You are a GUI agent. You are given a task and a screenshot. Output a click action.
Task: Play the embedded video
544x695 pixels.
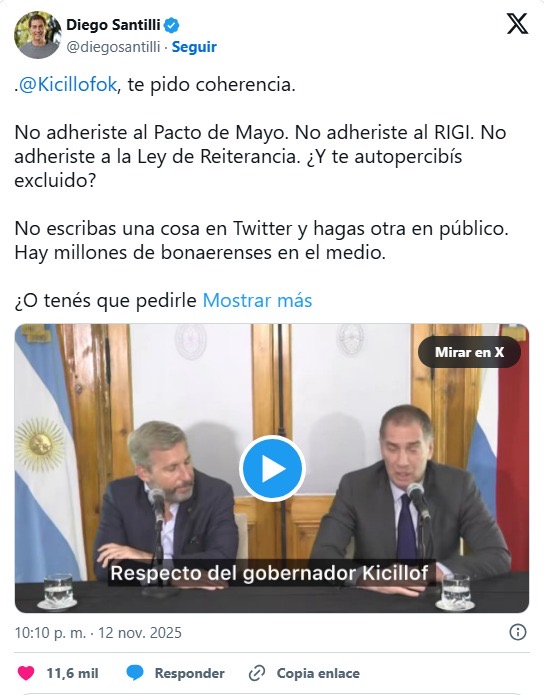click(x=272, y=469)
